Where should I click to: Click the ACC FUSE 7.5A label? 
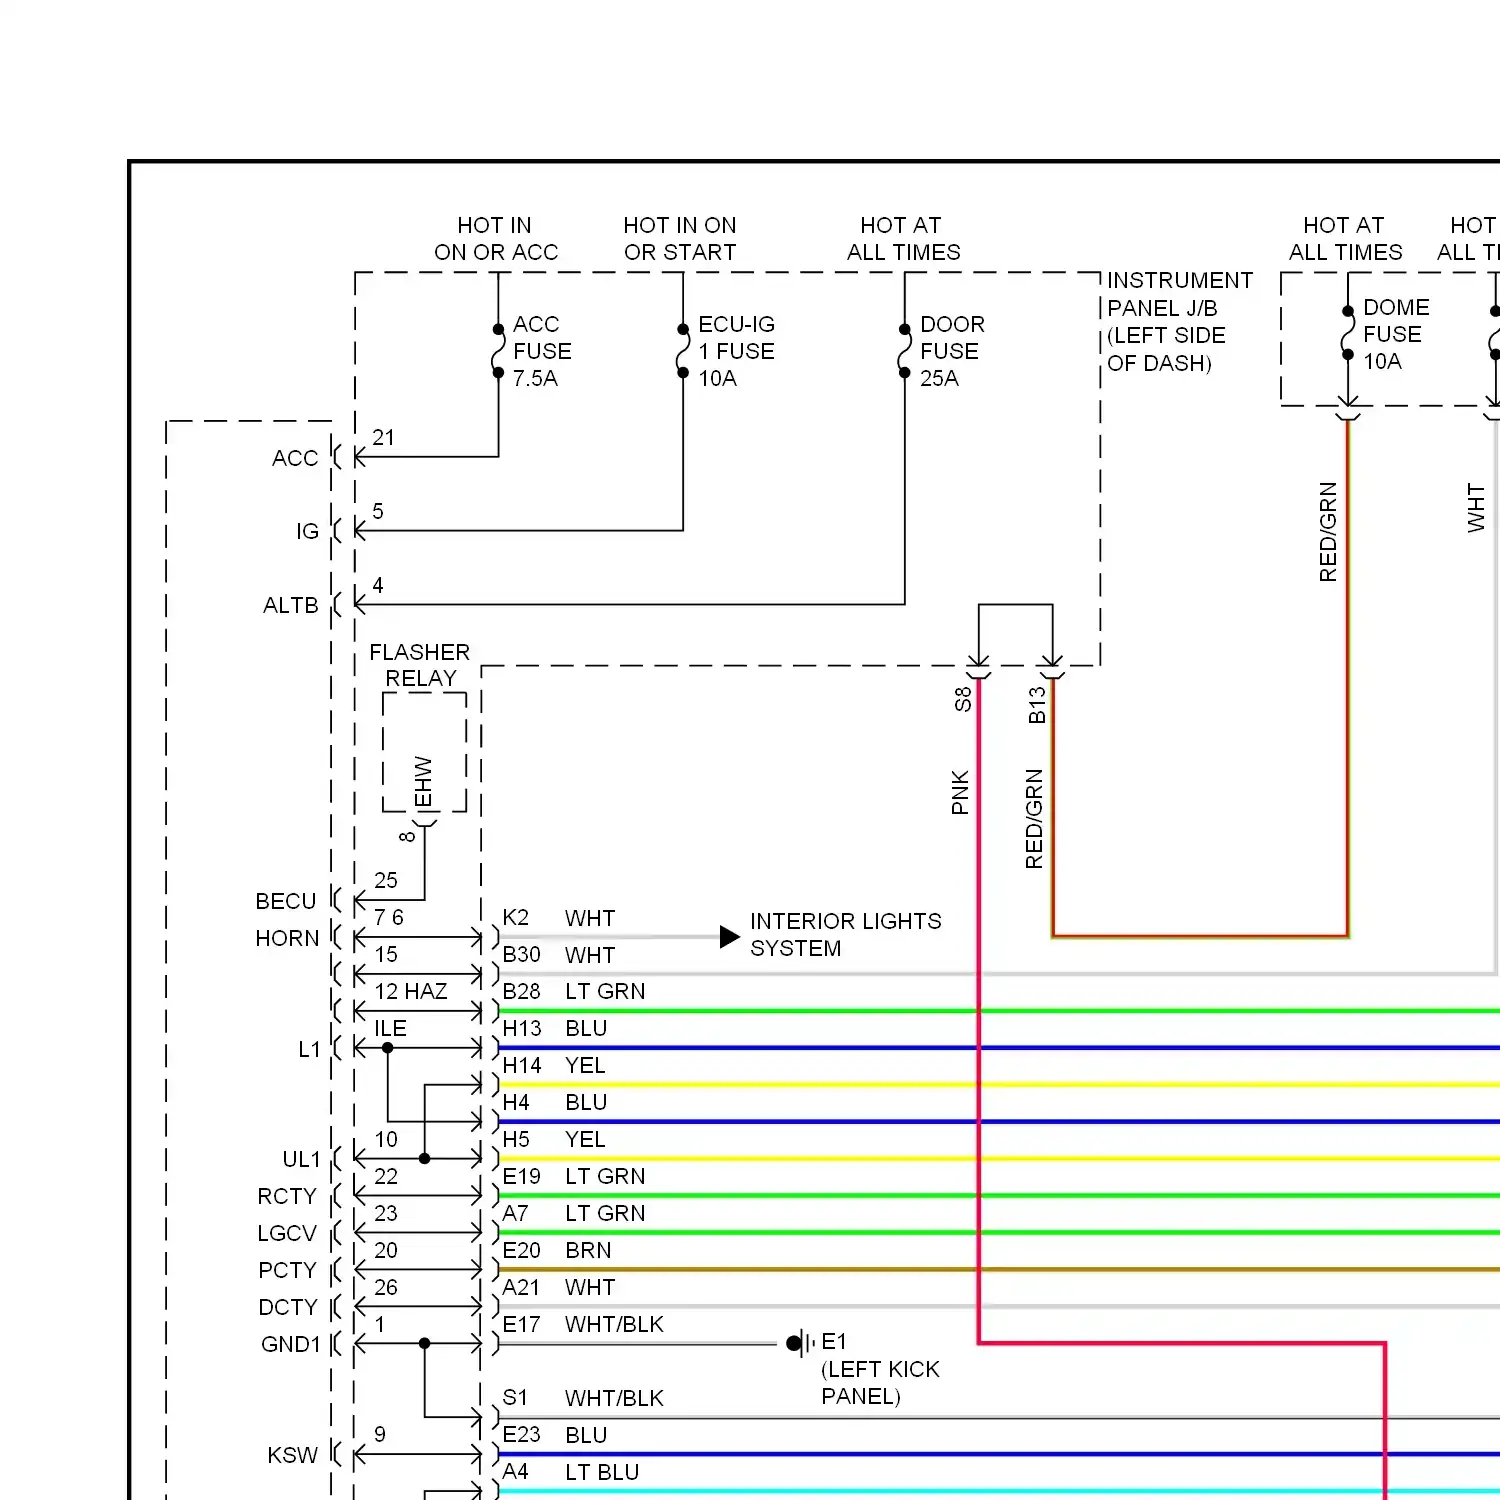click(542, 351)
